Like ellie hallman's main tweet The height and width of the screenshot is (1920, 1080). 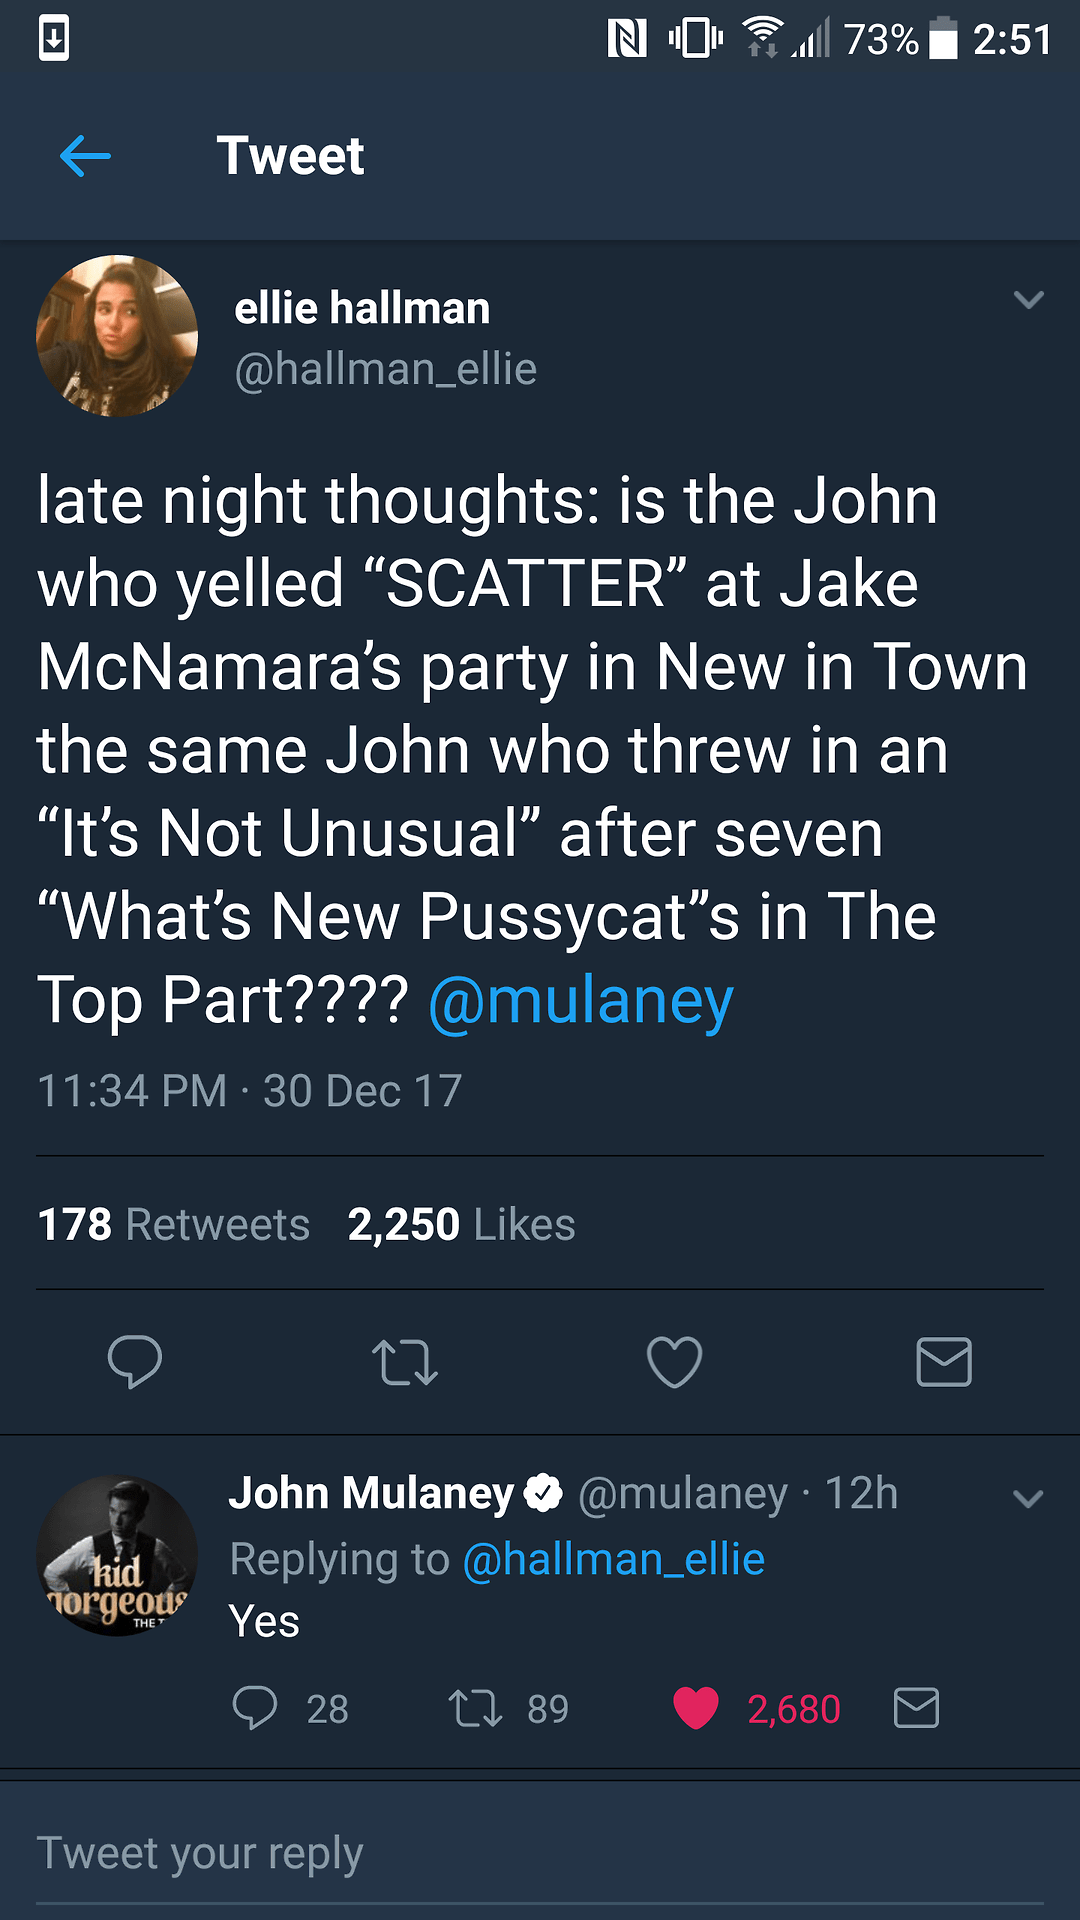[674, 1362]
